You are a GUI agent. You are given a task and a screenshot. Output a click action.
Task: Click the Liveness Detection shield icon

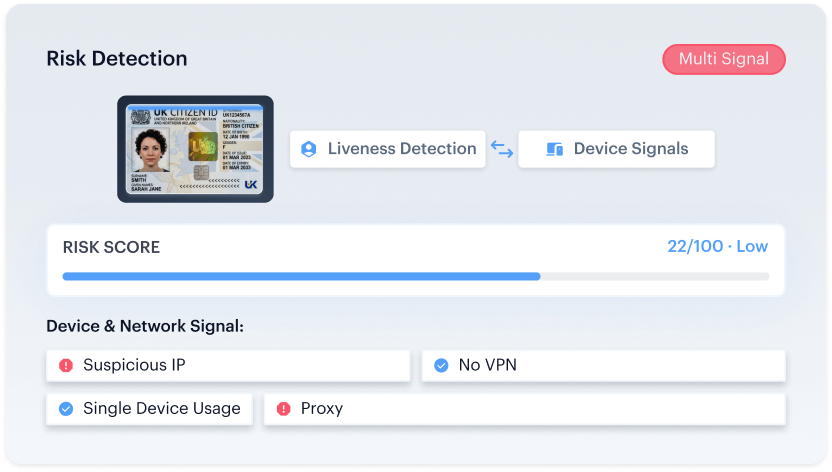[x=308, y=149]
